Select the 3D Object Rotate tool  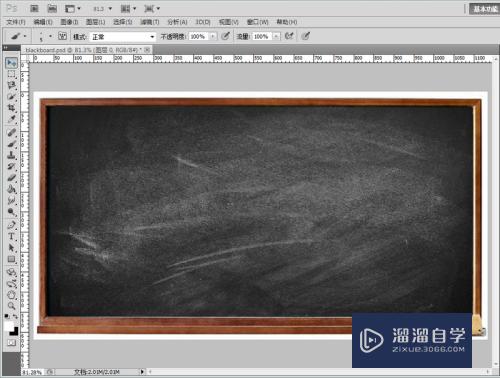(x=11, y=272)
